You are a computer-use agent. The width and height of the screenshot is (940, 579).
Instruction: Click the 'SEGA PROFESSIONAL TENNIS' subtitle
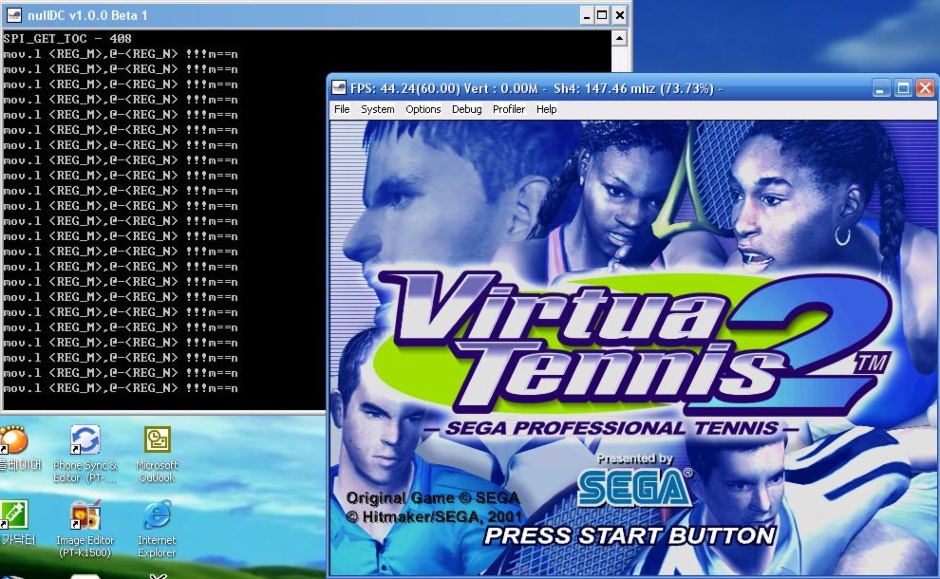coord(611,428)
